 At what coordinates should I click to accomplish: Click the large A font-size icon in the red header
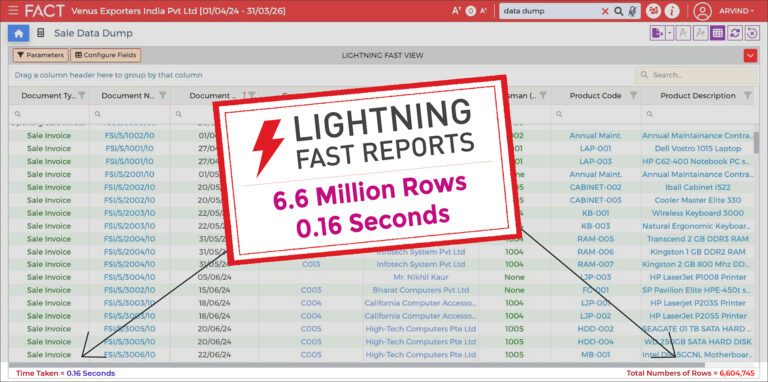456,11
